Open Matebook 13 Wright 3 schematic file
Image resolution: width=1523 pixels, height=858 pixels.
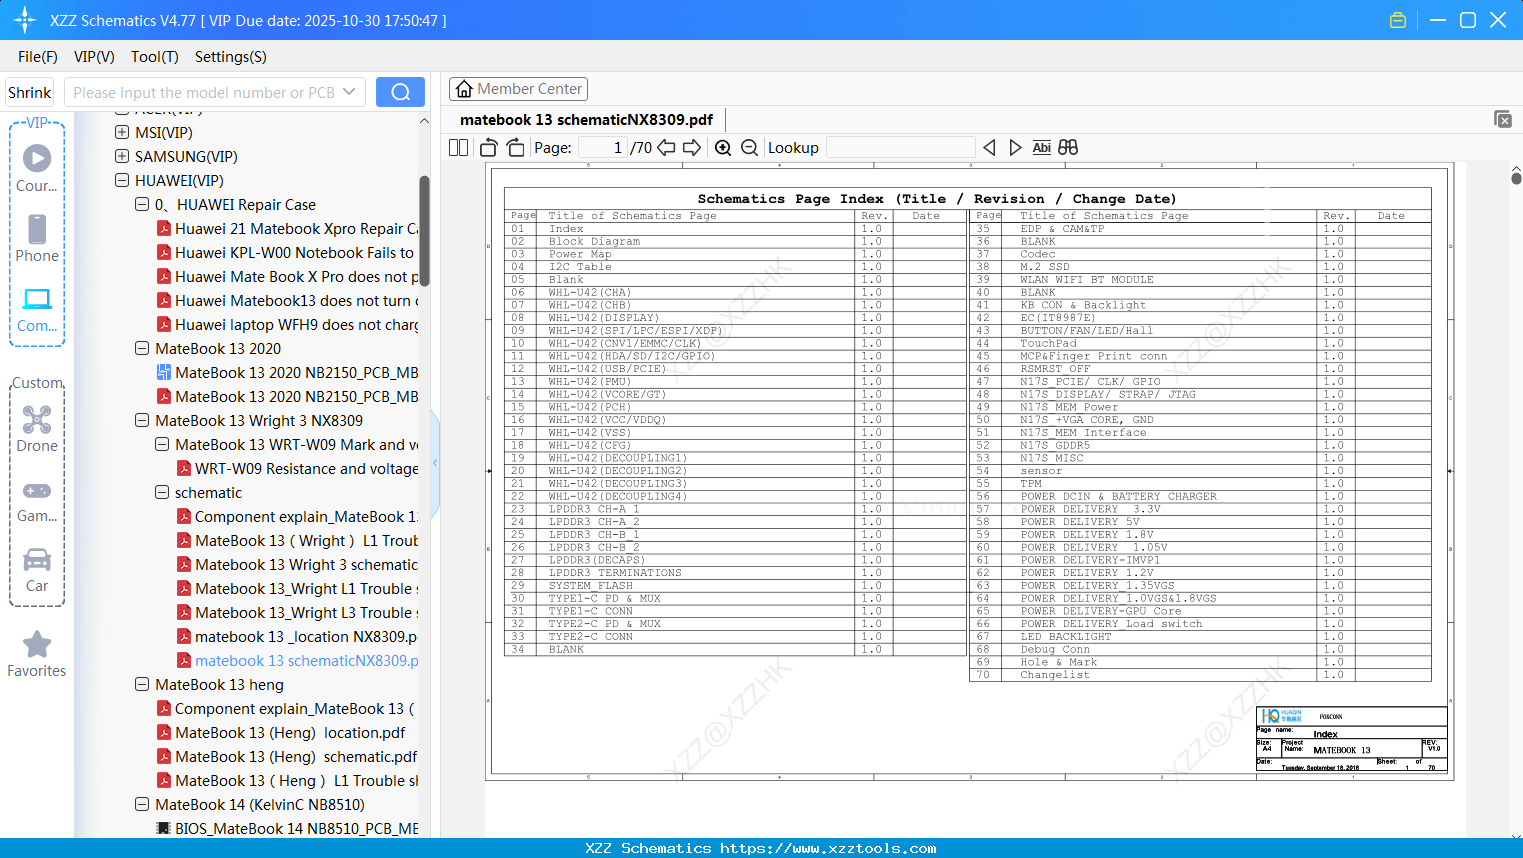(298, 565)
